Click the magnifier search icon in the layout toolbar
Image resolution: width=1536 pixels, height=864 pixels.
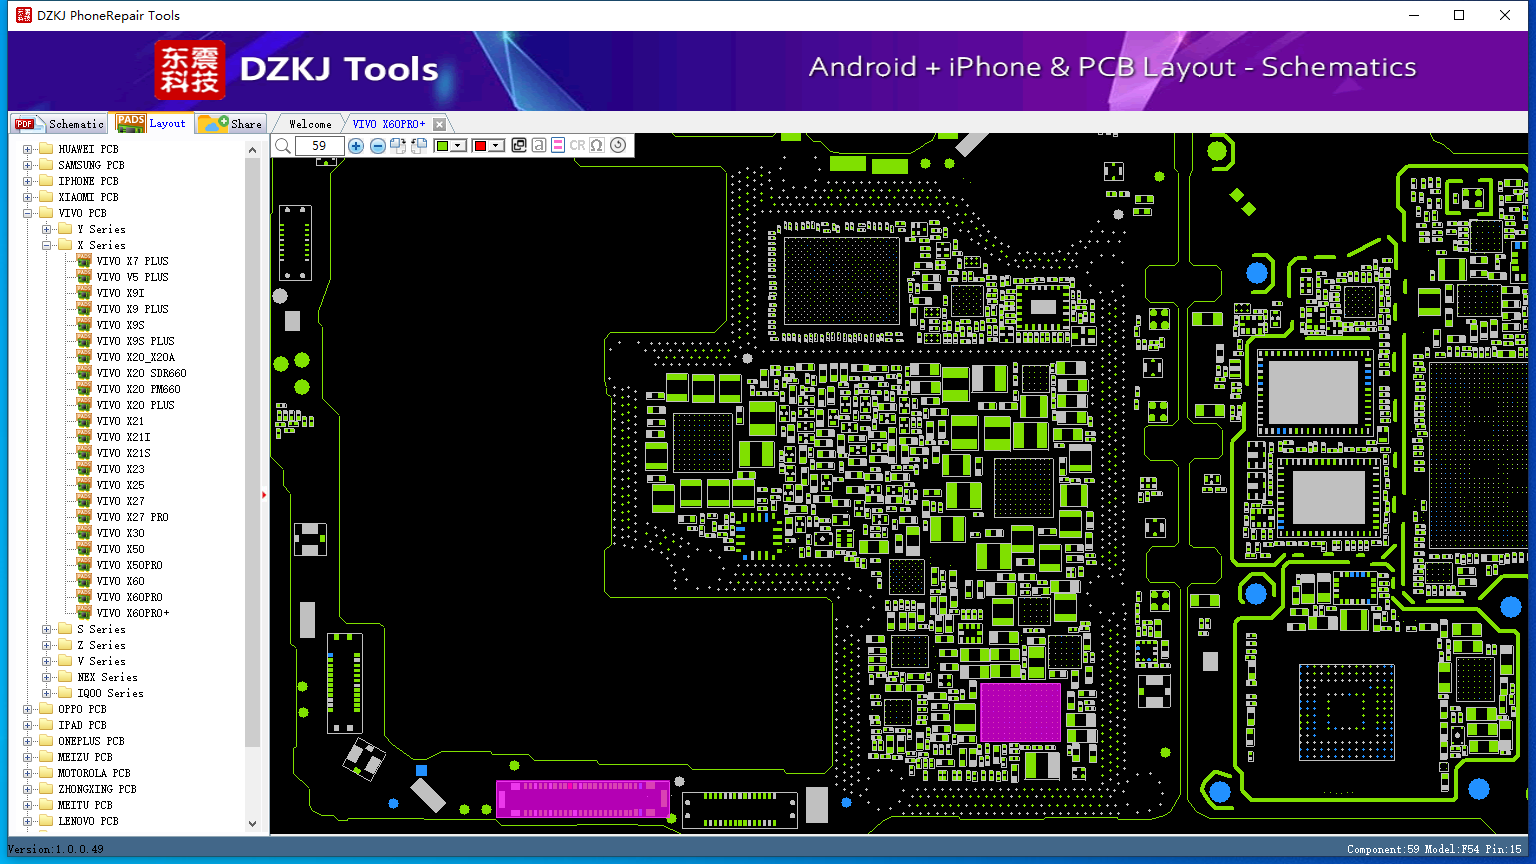[x=283, y=146]
